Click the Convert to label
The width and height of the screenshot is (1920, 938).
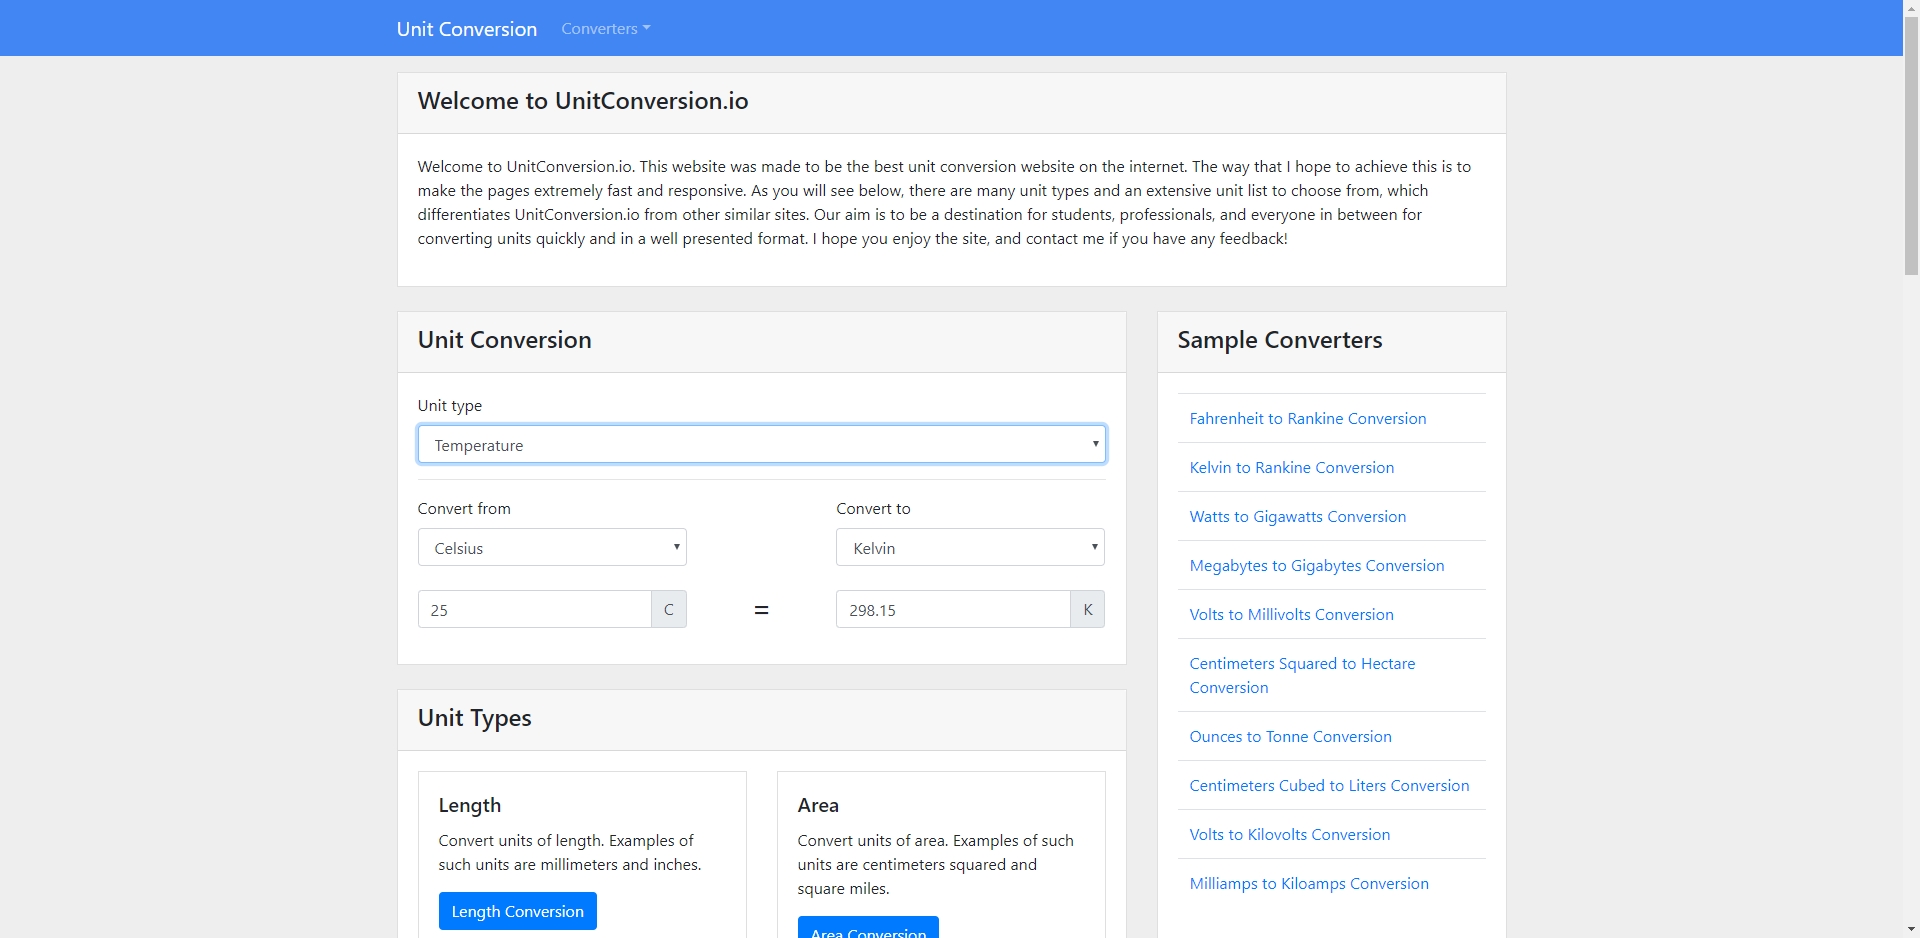(x=873, y=509)
